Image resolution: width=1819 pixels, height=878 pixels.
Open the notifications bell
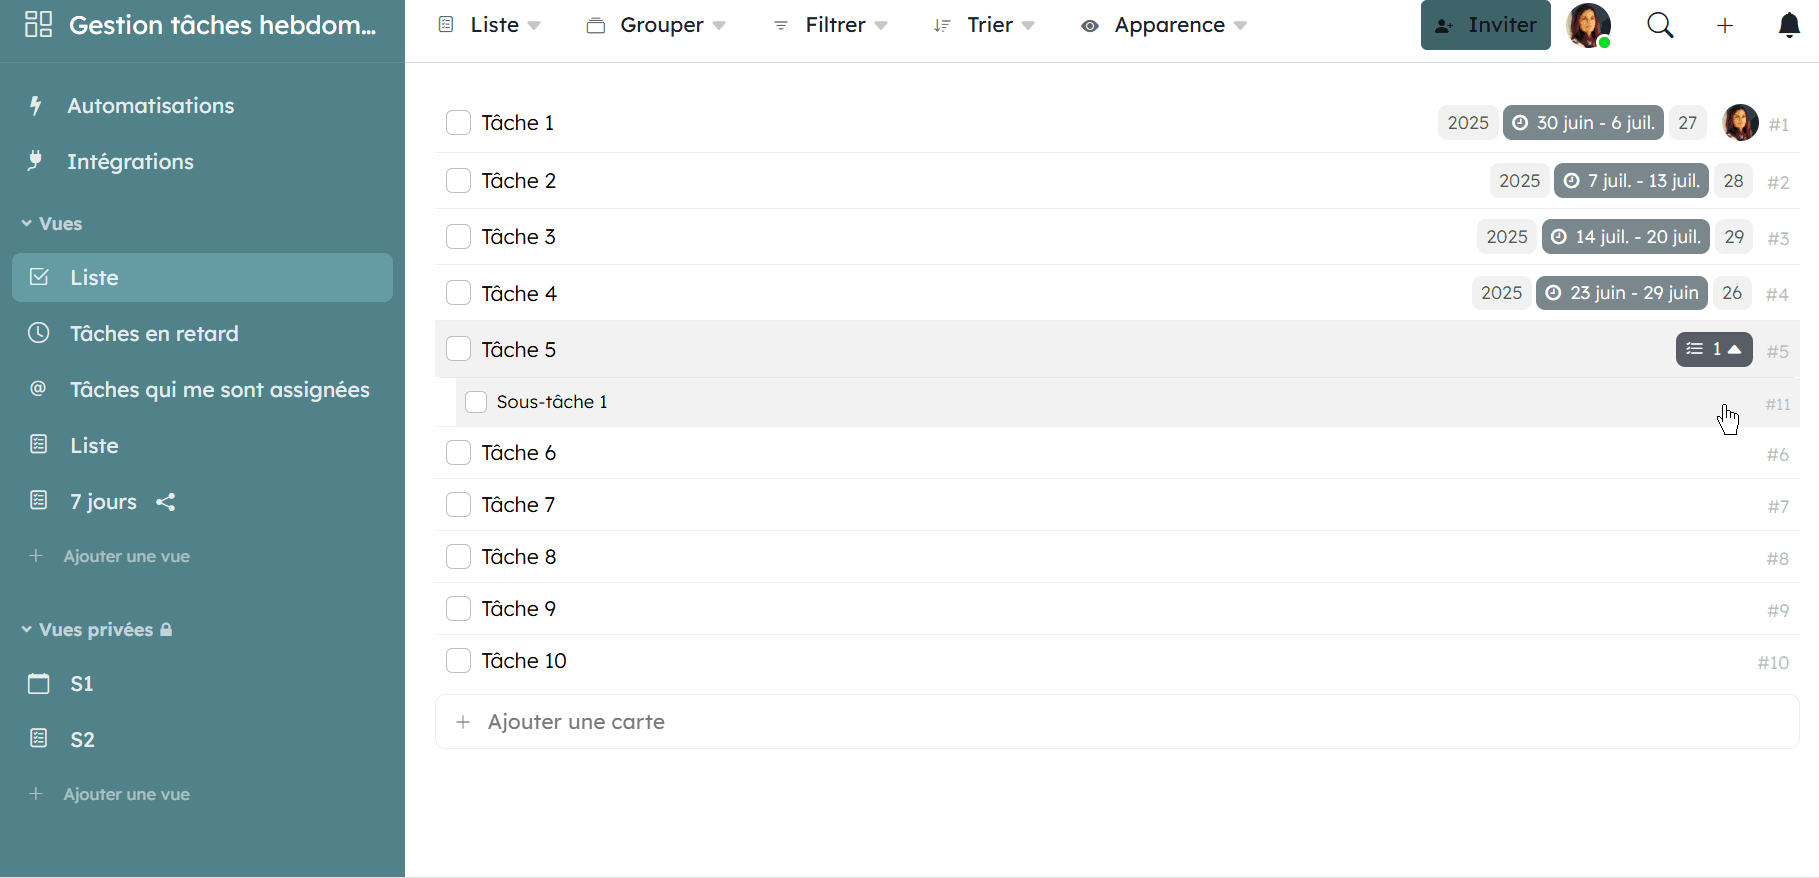click(1789, 26)
